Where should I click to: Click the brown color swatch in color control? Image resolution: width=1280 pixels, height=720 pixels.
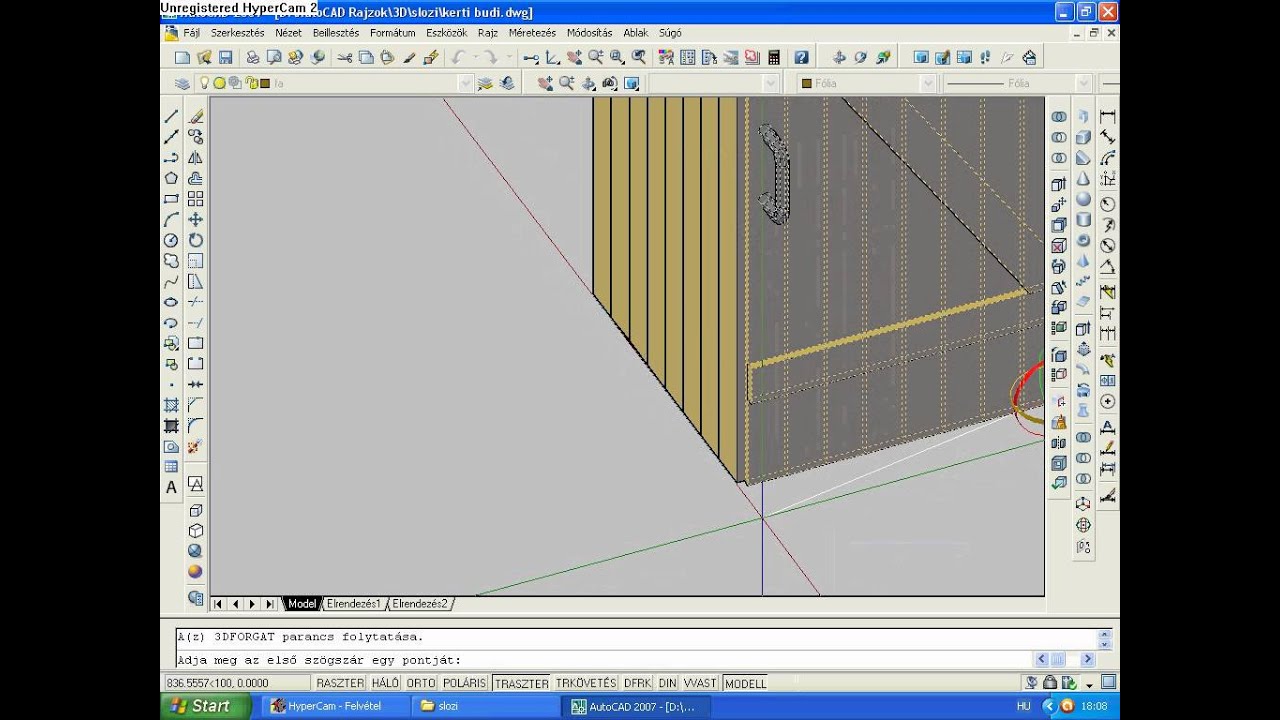click(806, 84)
